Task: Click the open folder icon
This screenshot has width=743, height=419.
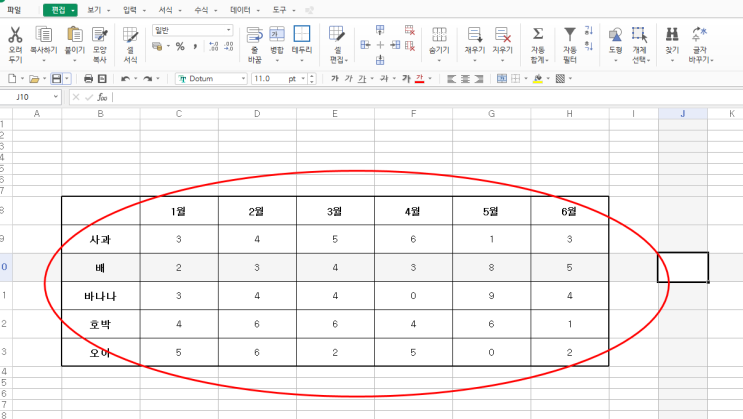Action: [x=34, y=79]
